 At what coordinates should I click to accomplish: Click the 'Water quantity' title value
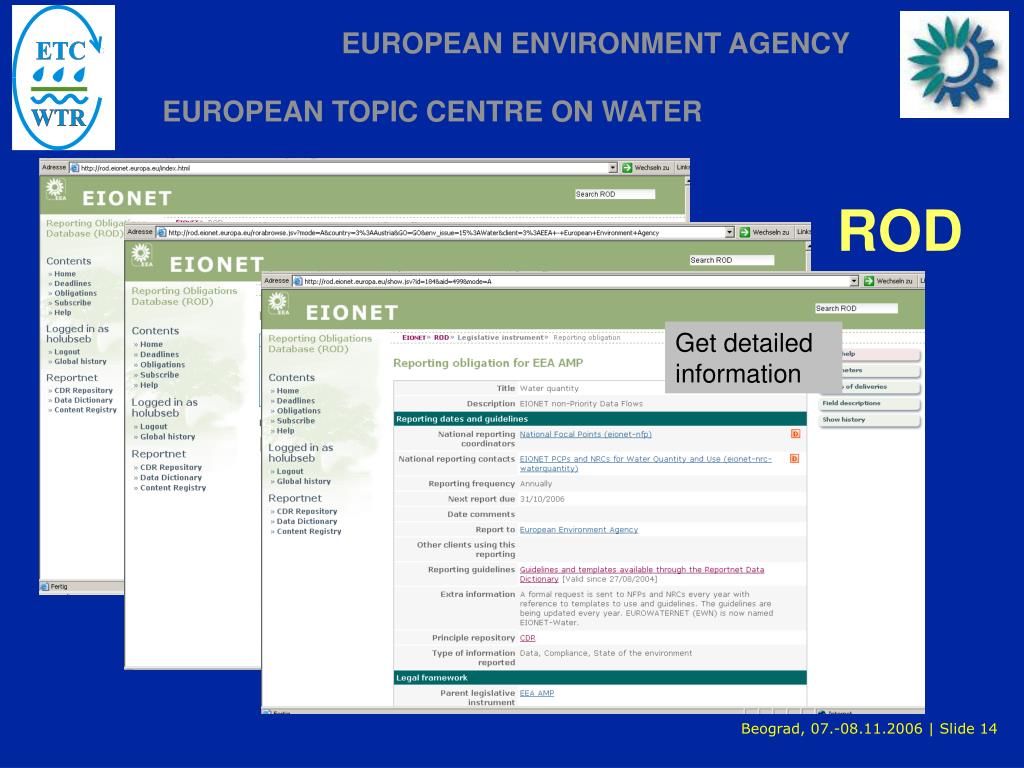[549, 389]
